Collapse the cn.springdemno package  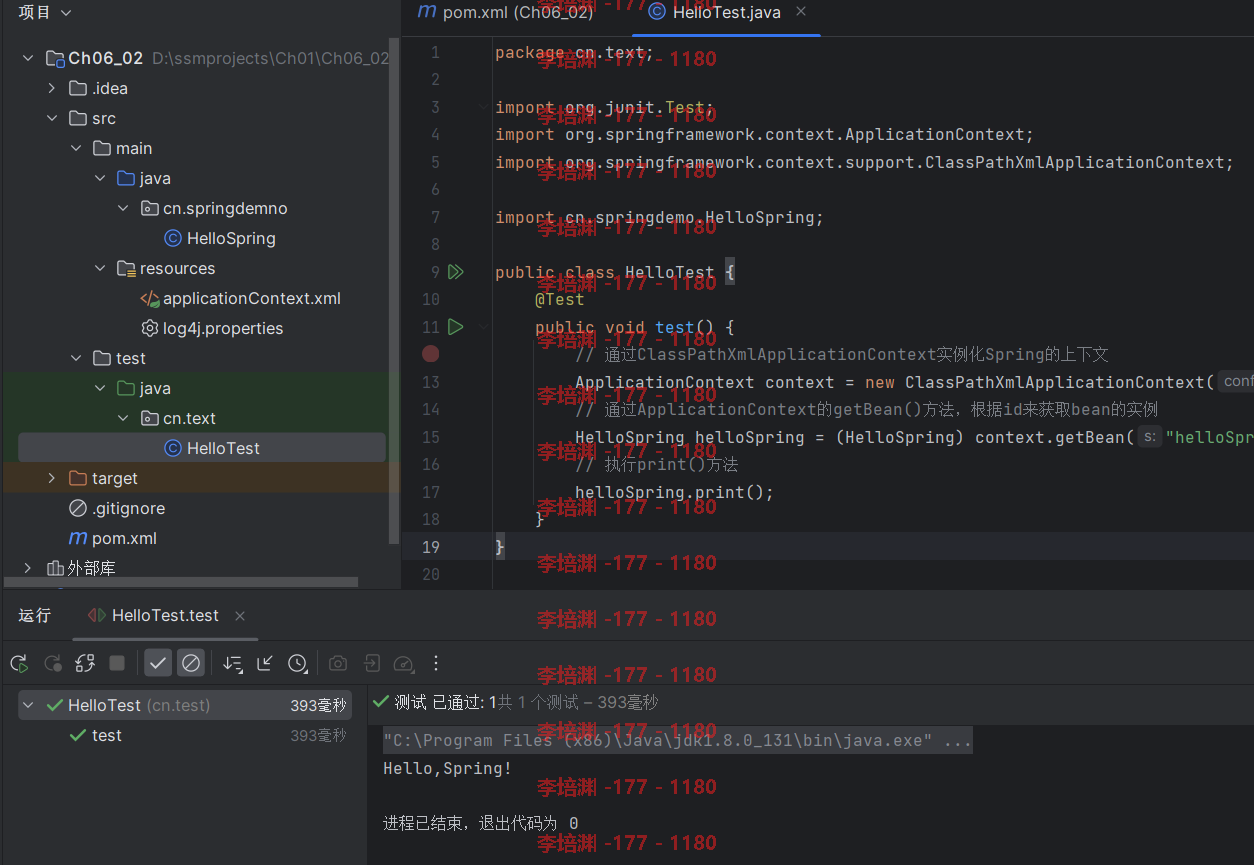click(123, 208)
